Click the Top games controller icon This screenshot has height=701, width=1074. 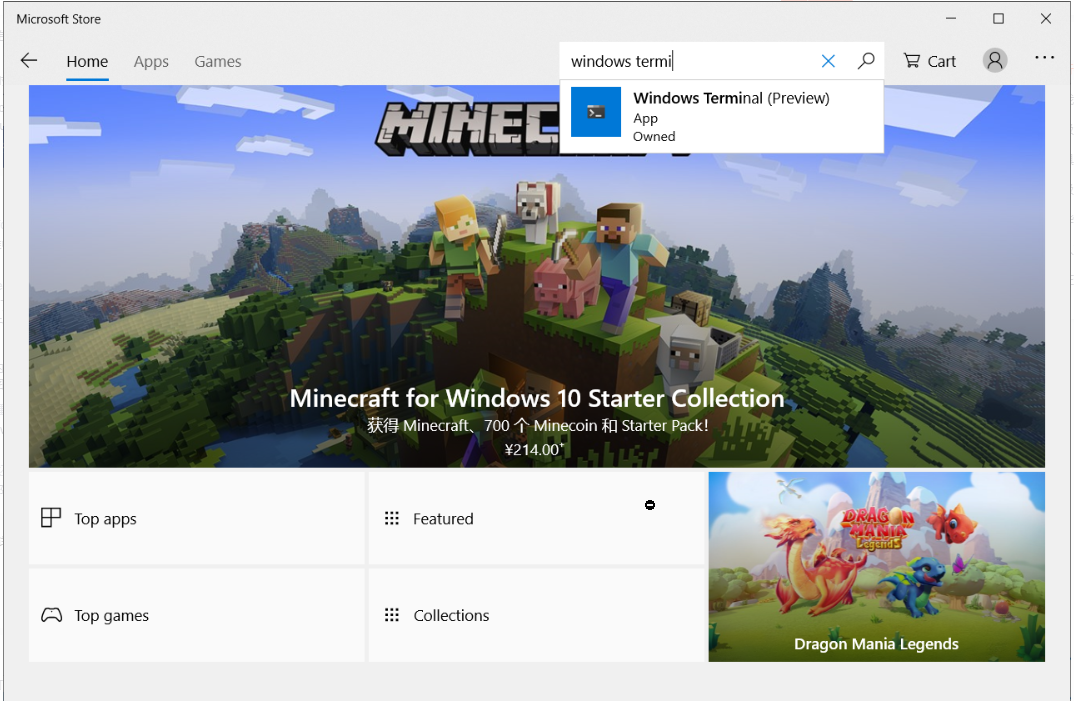pyautogui.click(x=51, y=615)
